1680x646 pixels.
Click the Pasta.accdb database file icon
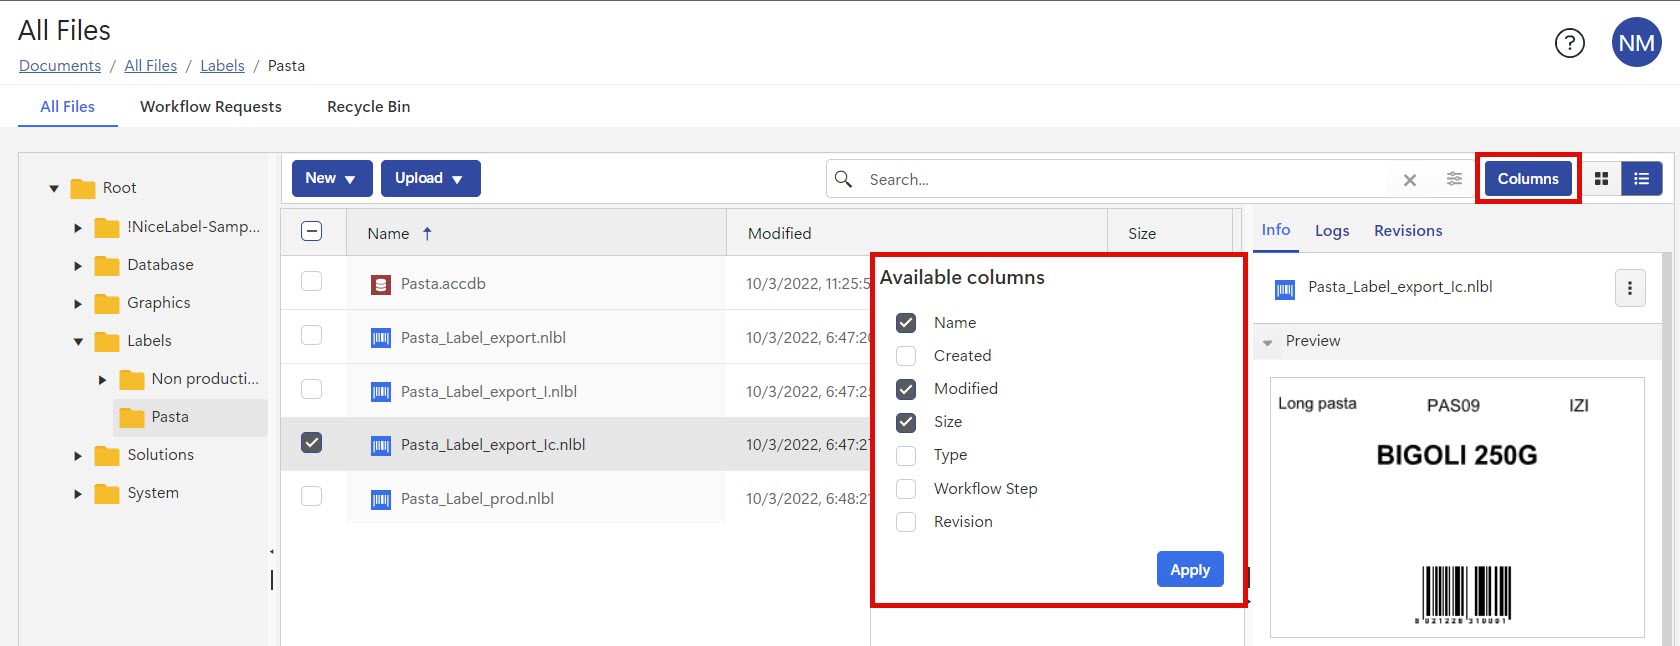[380, 285]
